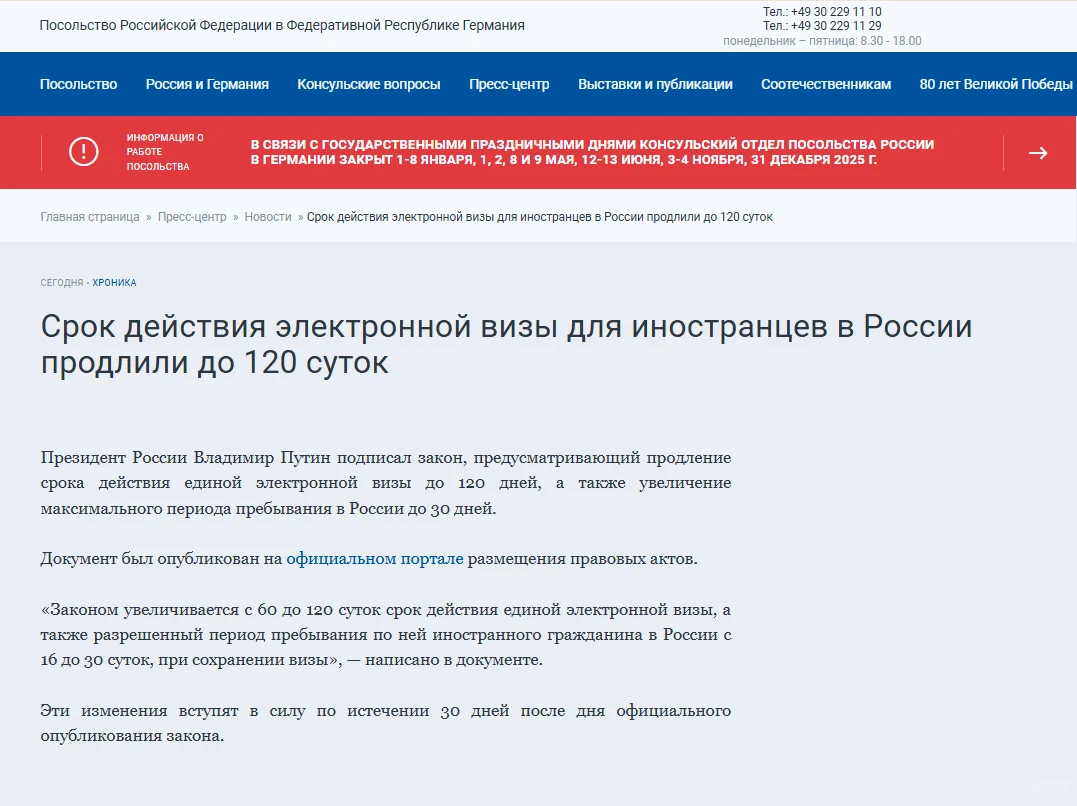Click the exclamation mark alert icon

point(84,152)
